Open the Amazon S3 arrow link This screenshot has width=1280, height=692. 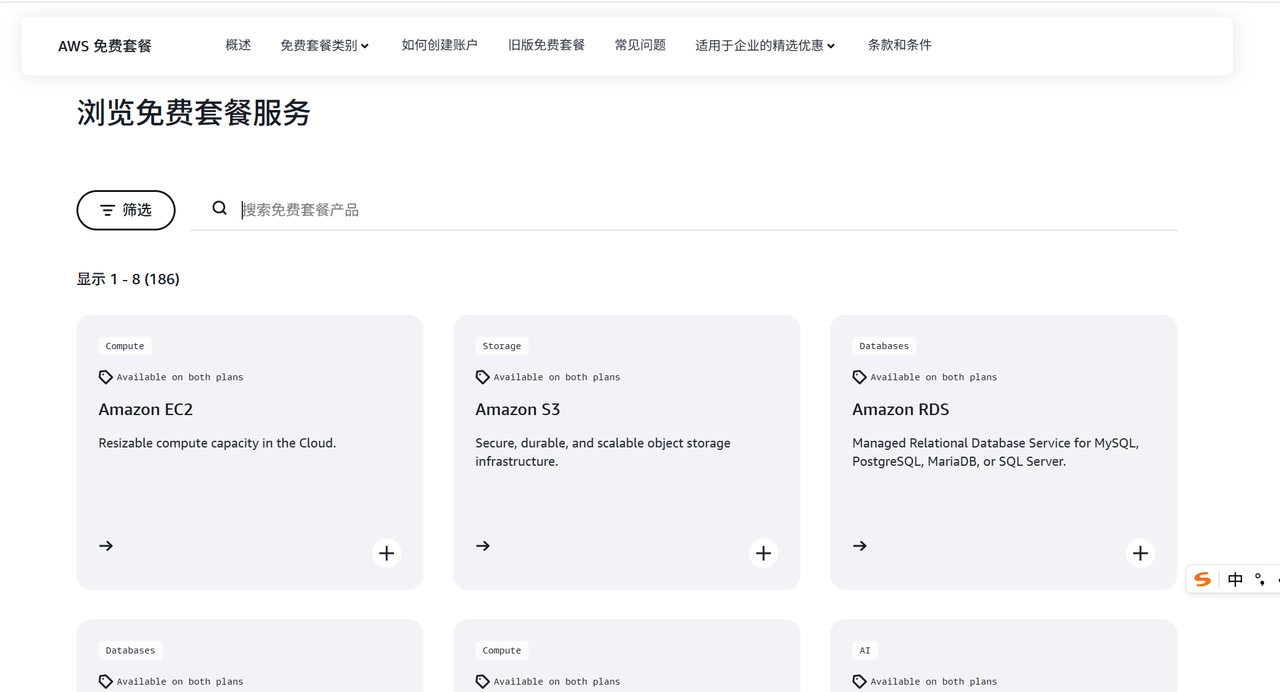click(483, 546)
